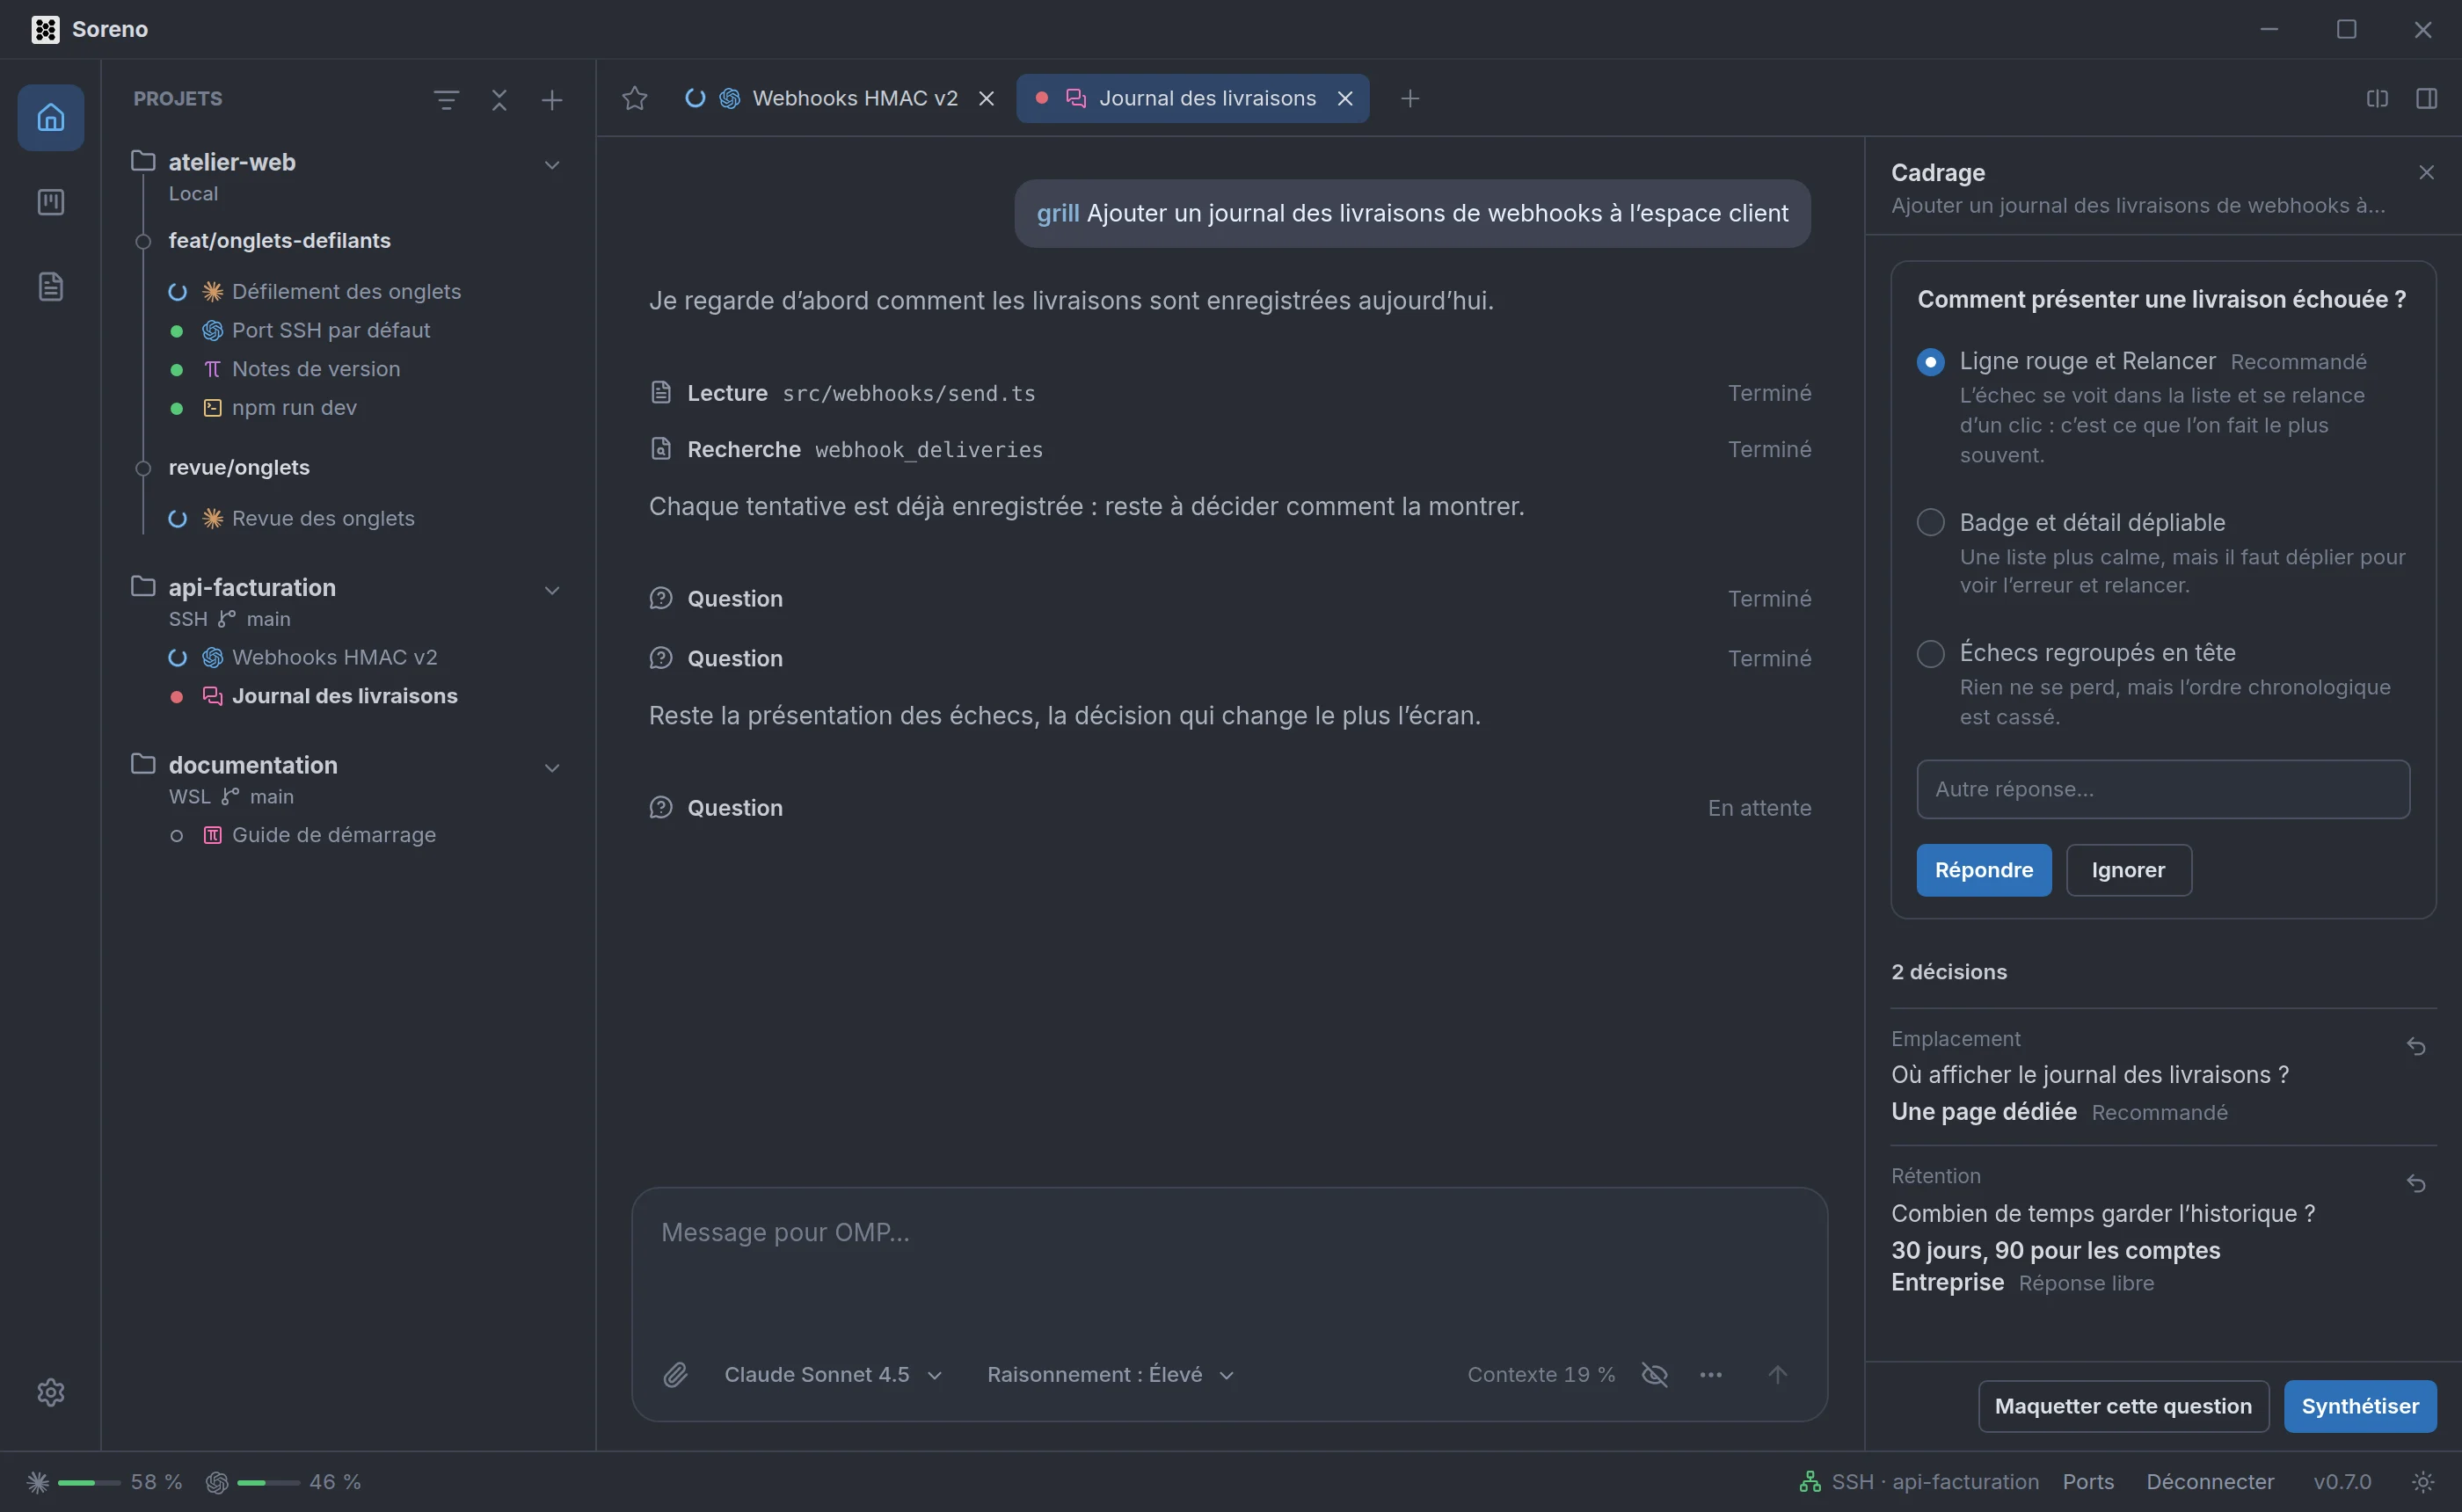Open settings gear in sidebar
This screenshot has width=2462, height=1512.
tap(51, 1392)
